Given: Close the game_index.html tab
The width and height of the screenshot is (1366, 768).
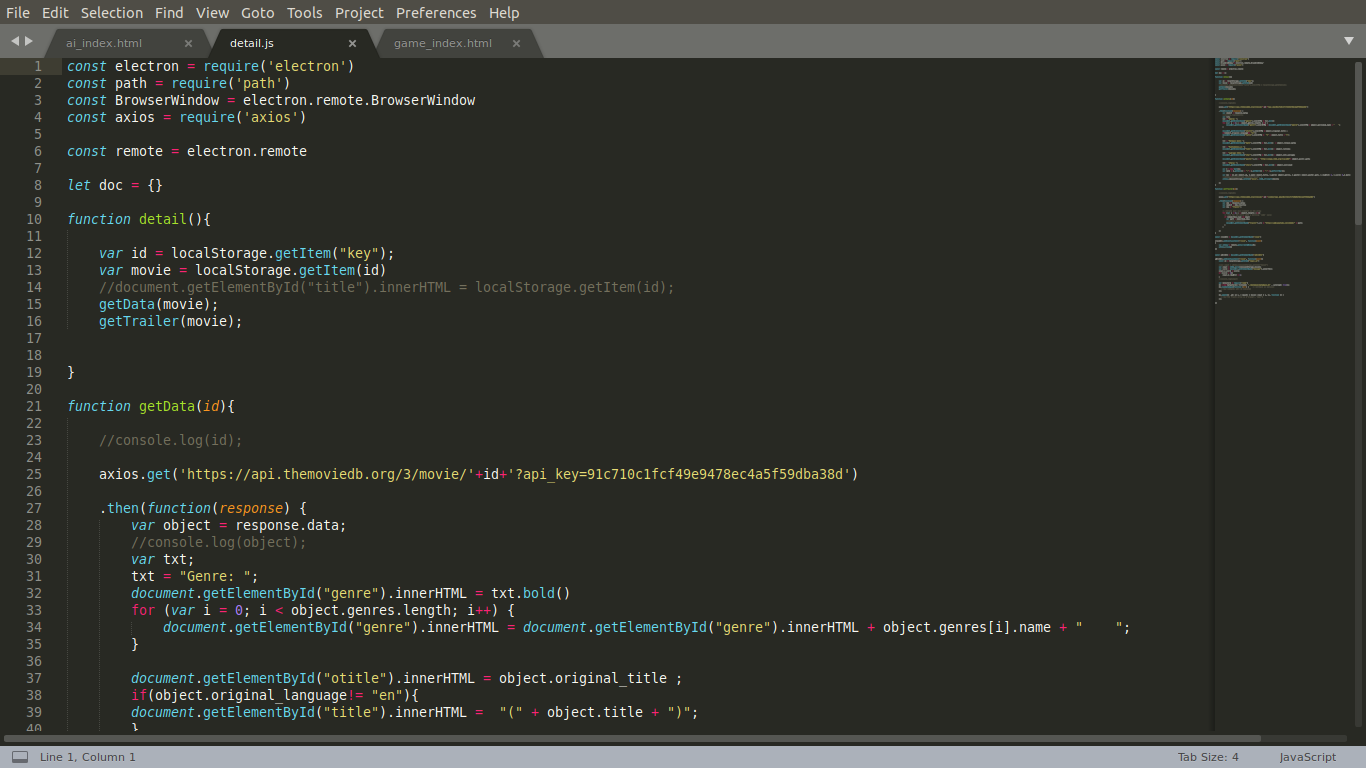Looking at the screenshot, I should click(x=516, y=43).
